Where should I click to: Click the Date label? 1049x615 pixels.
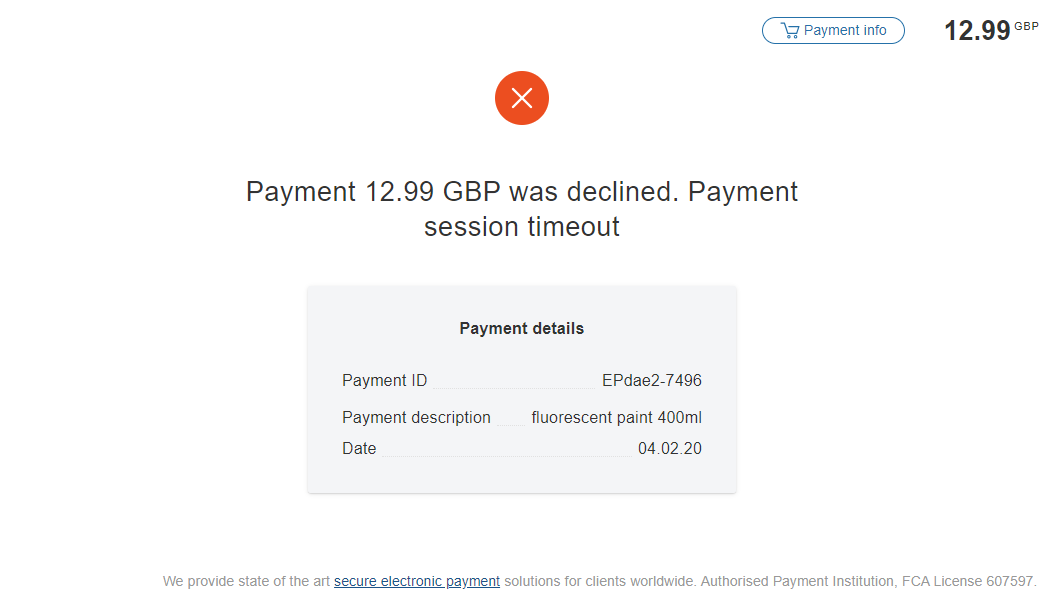pos(359,449)
